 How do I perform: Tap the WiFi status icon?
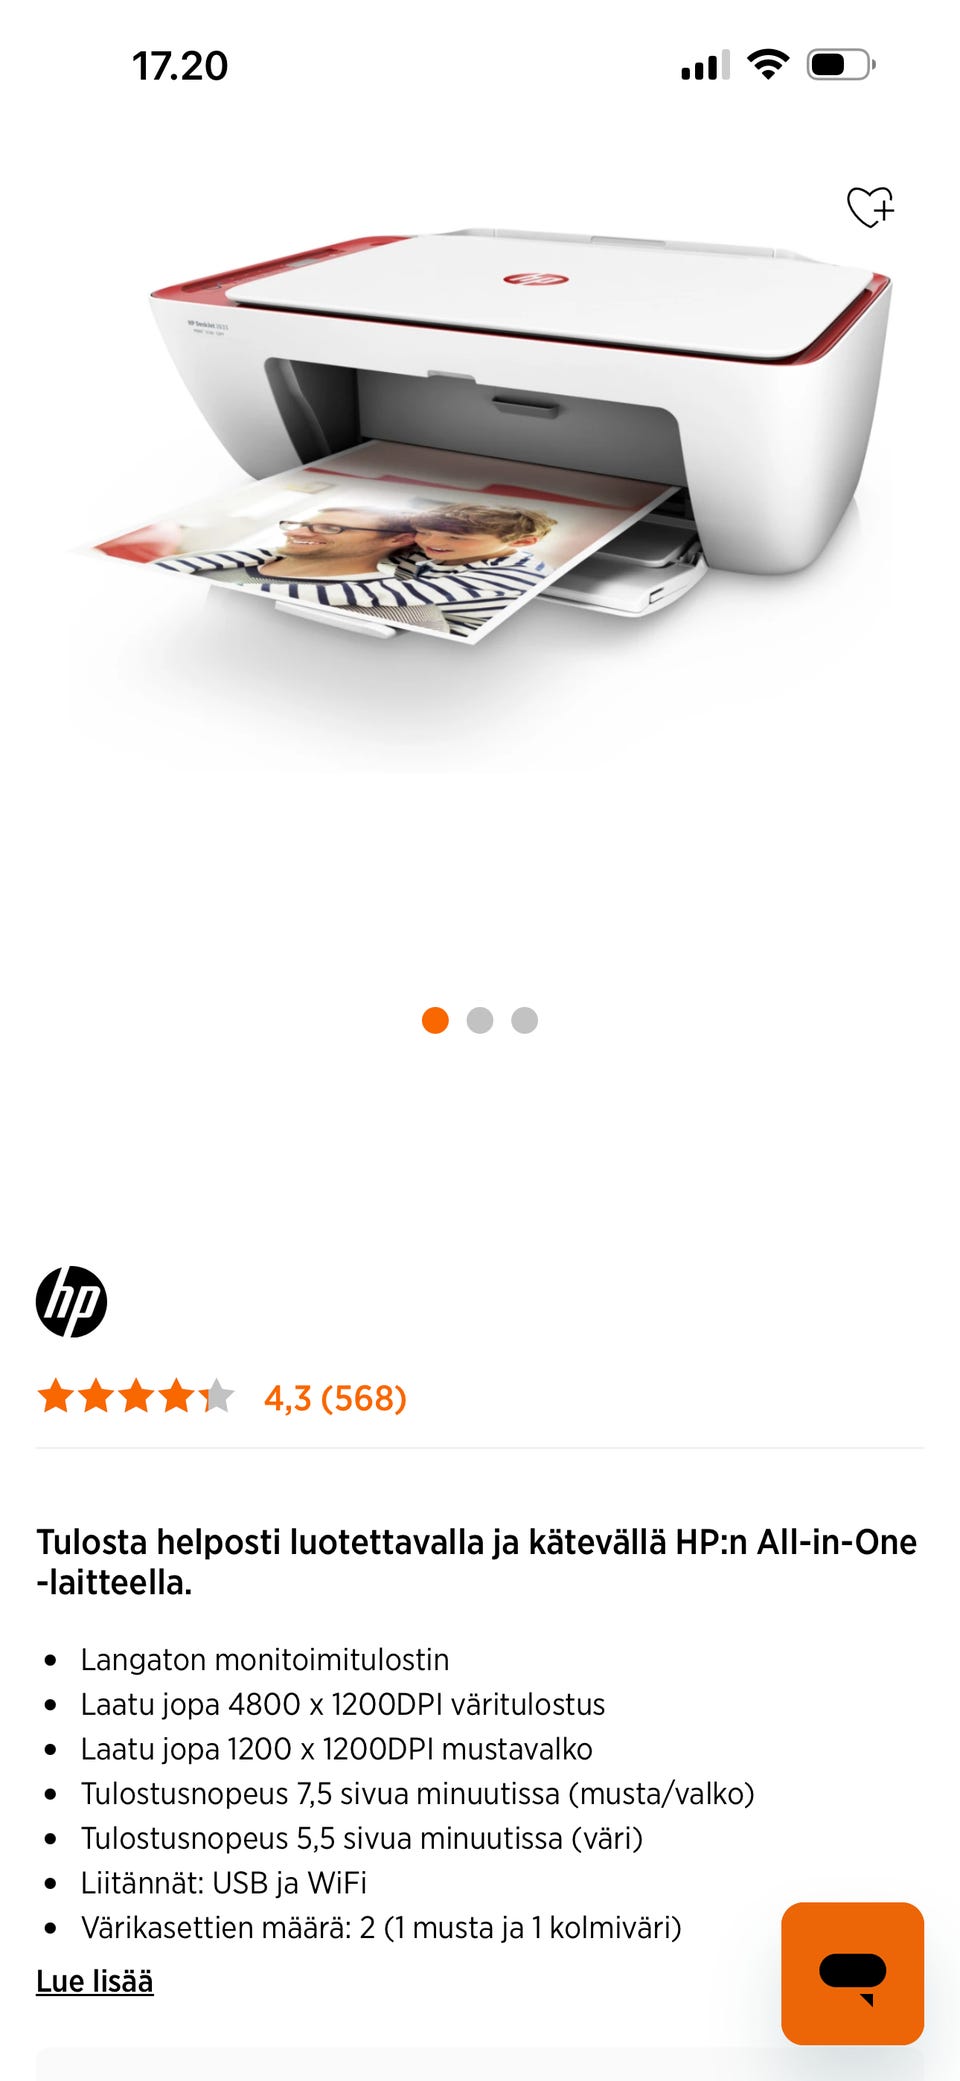point(768,65)
